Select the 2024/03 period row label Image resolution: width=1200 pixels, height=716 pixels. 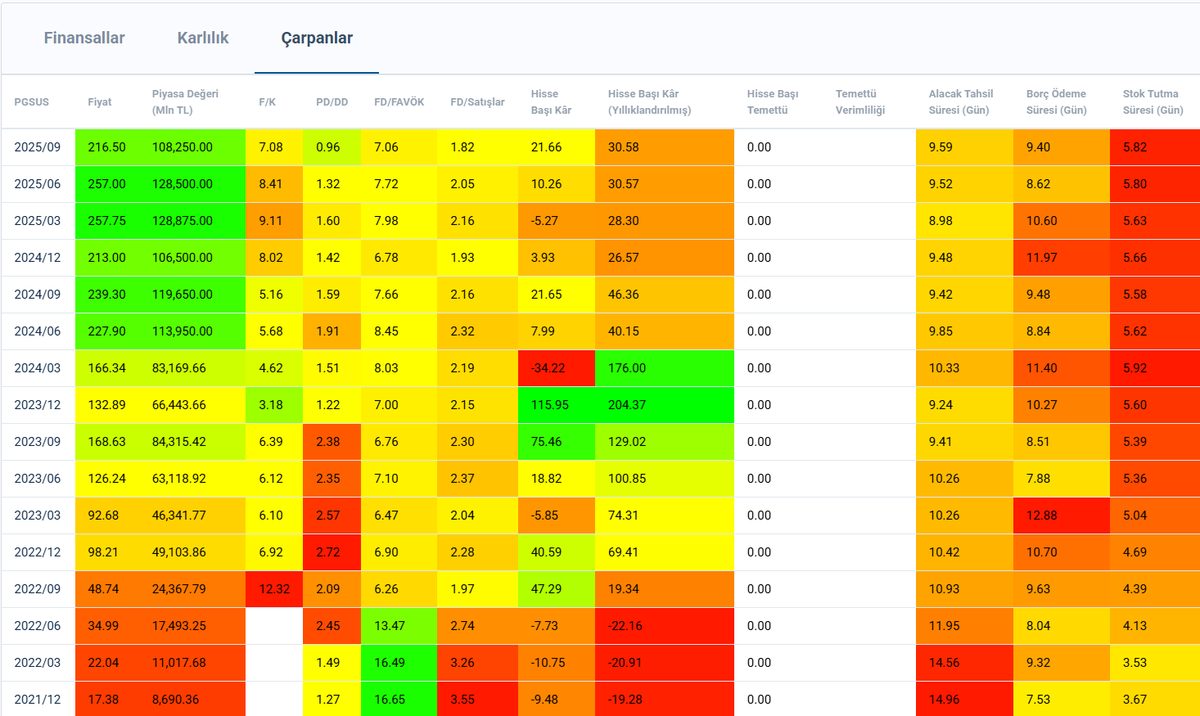tap(37, 368)
